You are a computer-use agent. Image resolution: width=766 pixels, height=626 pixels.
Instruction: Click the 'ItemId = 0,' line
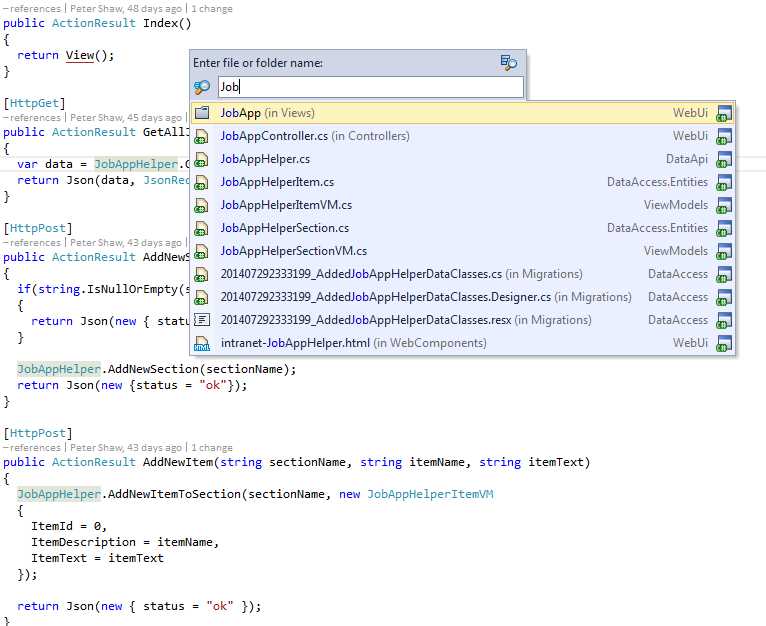pyautogui.click(x=69, y=526)
